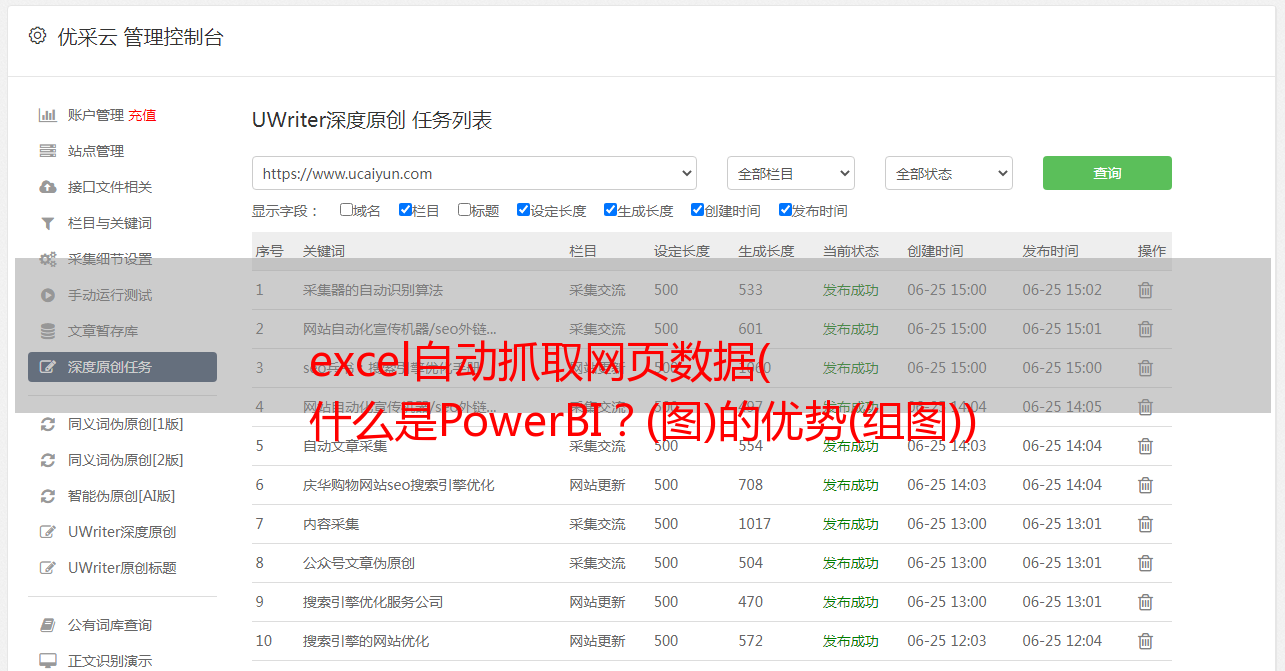Click the green 查询 button
Screen dimensions: 1285x671
click(1107, 173)
